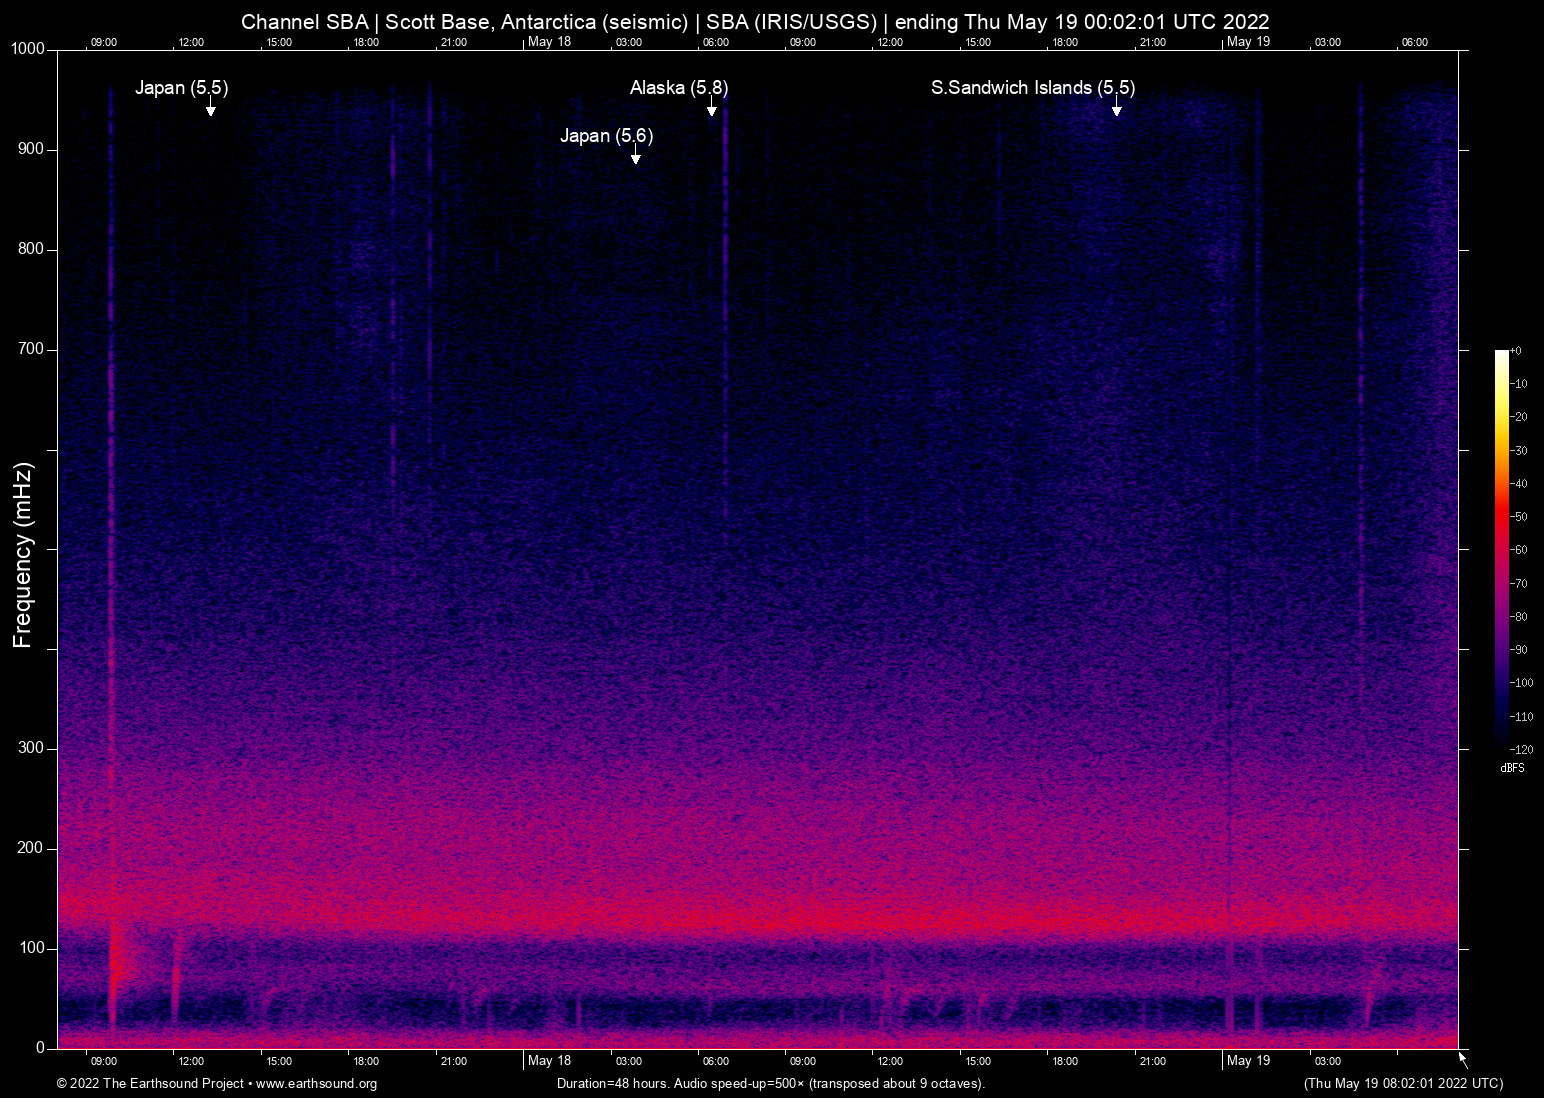Click the arrow marker under Alaska (5.8)
Screen dimensions: 1544x1098
point(712,109)
